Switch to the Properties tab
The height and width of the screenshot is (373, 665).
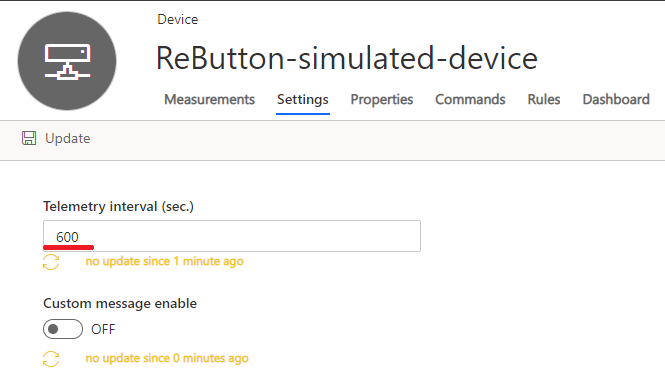382,100
